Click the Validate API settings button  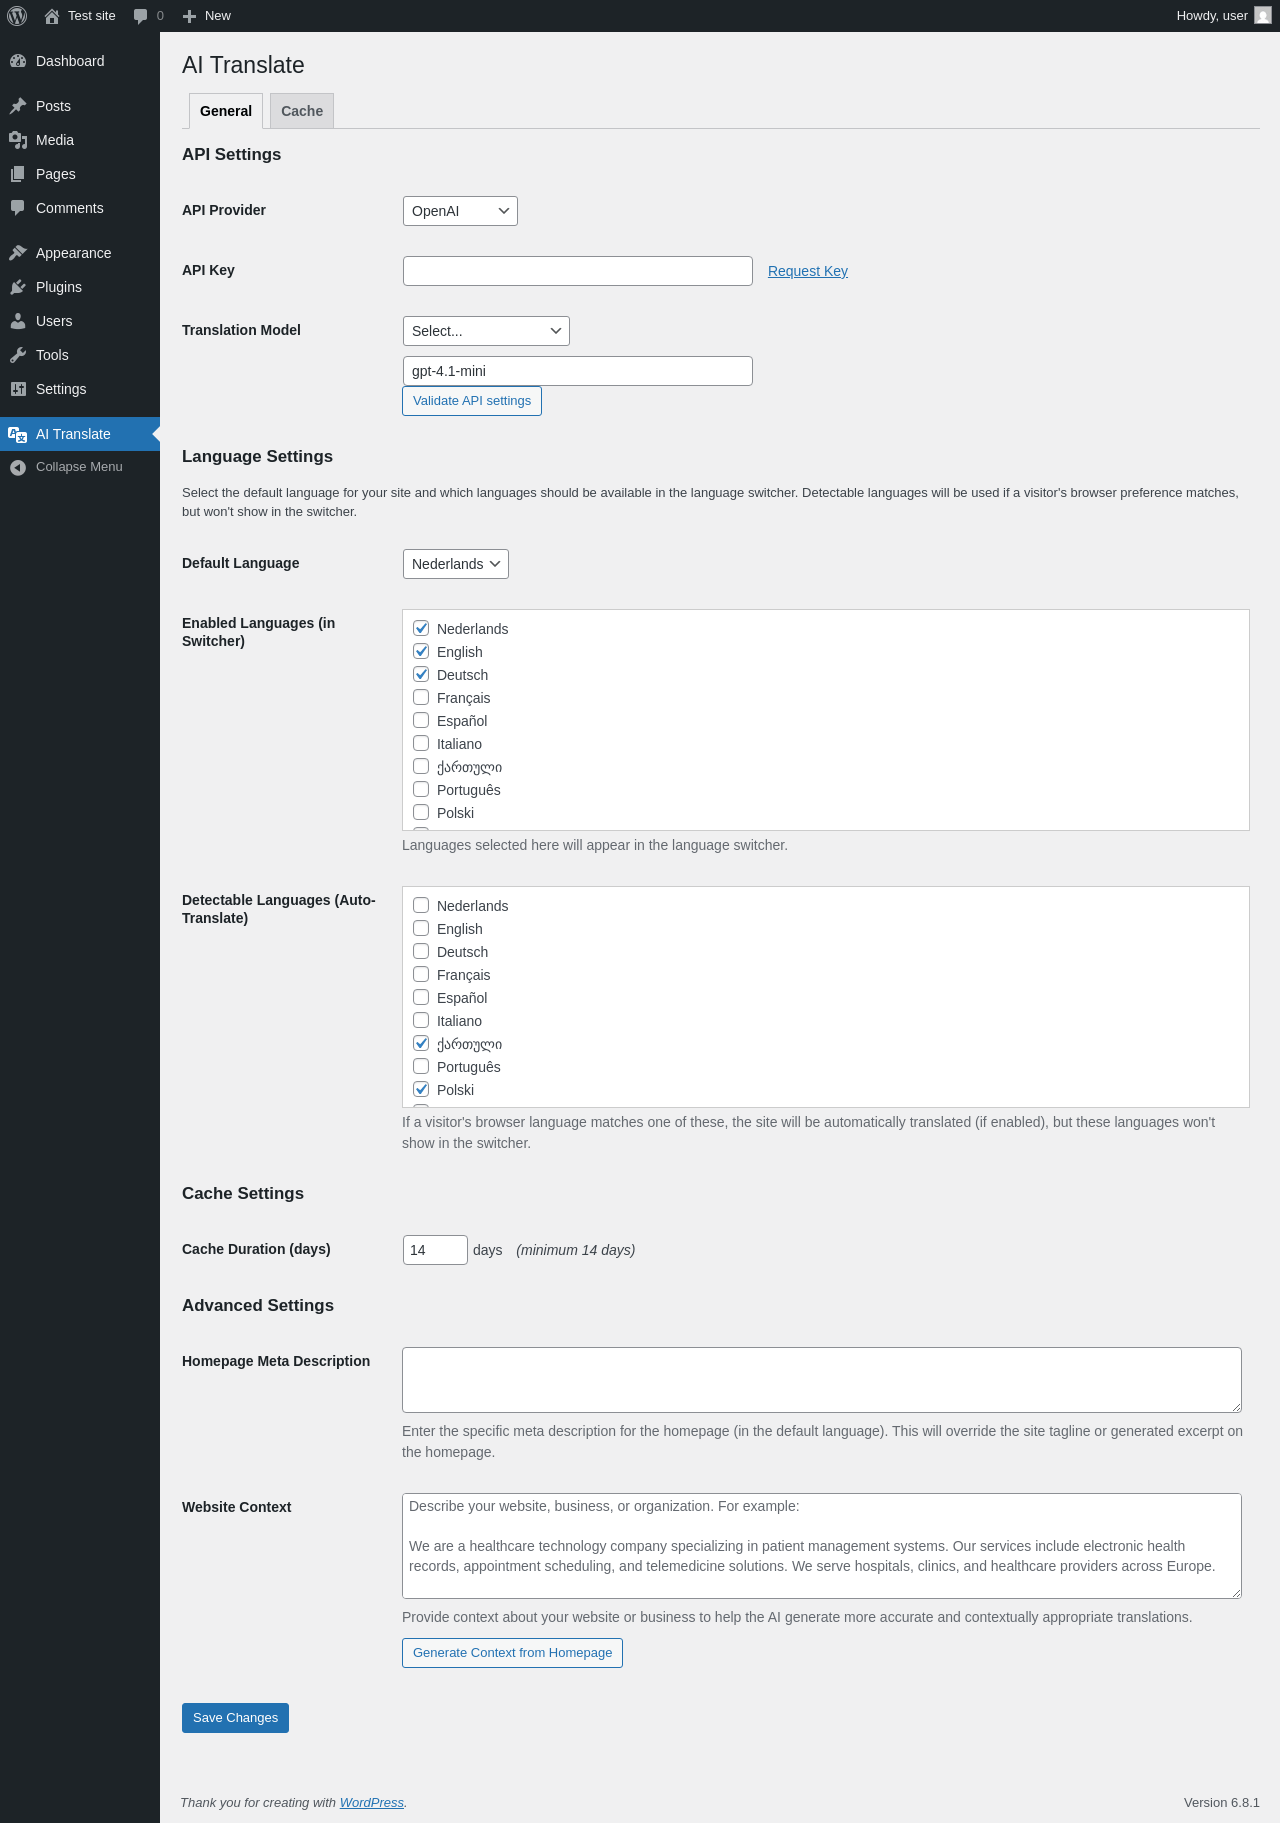pos(472,401)
